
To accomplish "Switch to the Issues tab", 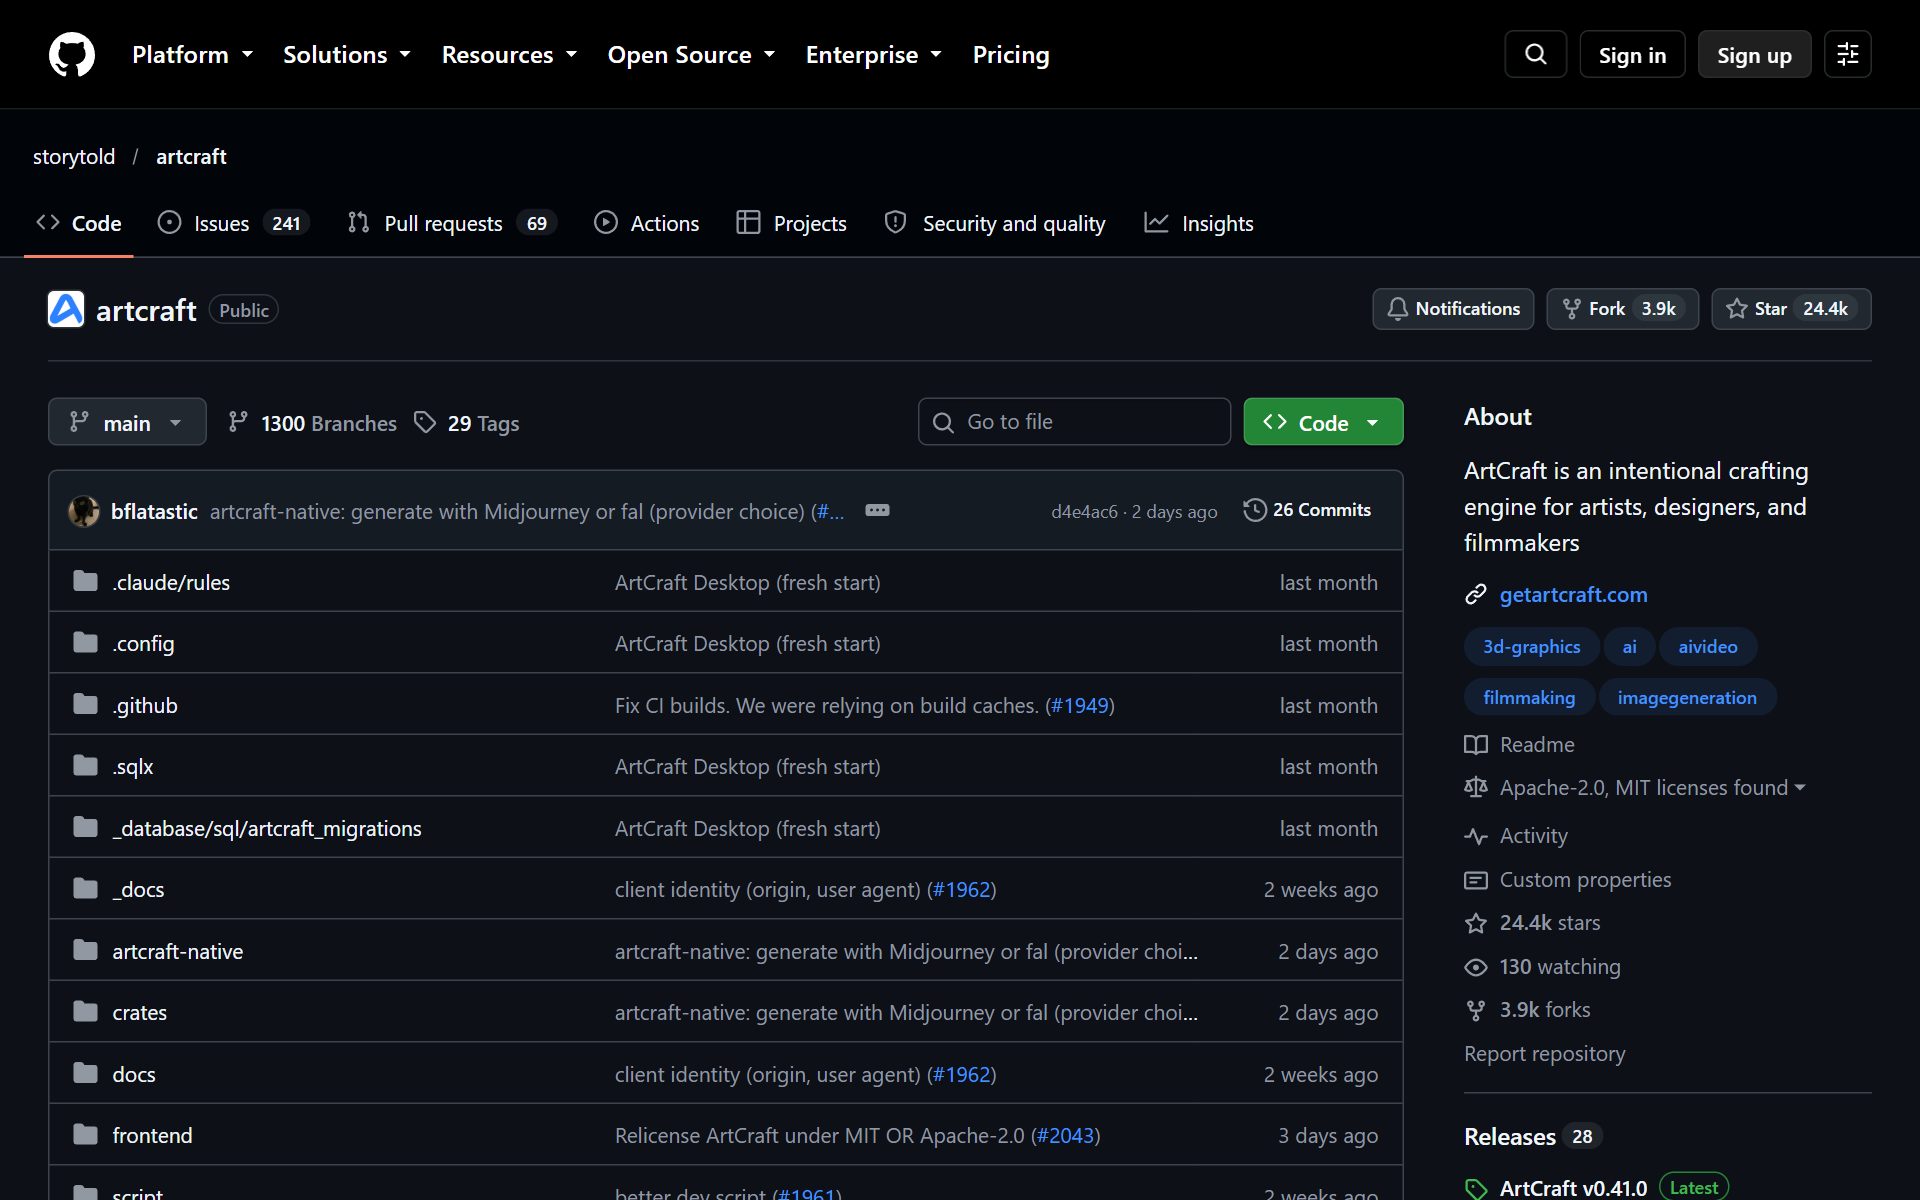I will tap(233, 223).
